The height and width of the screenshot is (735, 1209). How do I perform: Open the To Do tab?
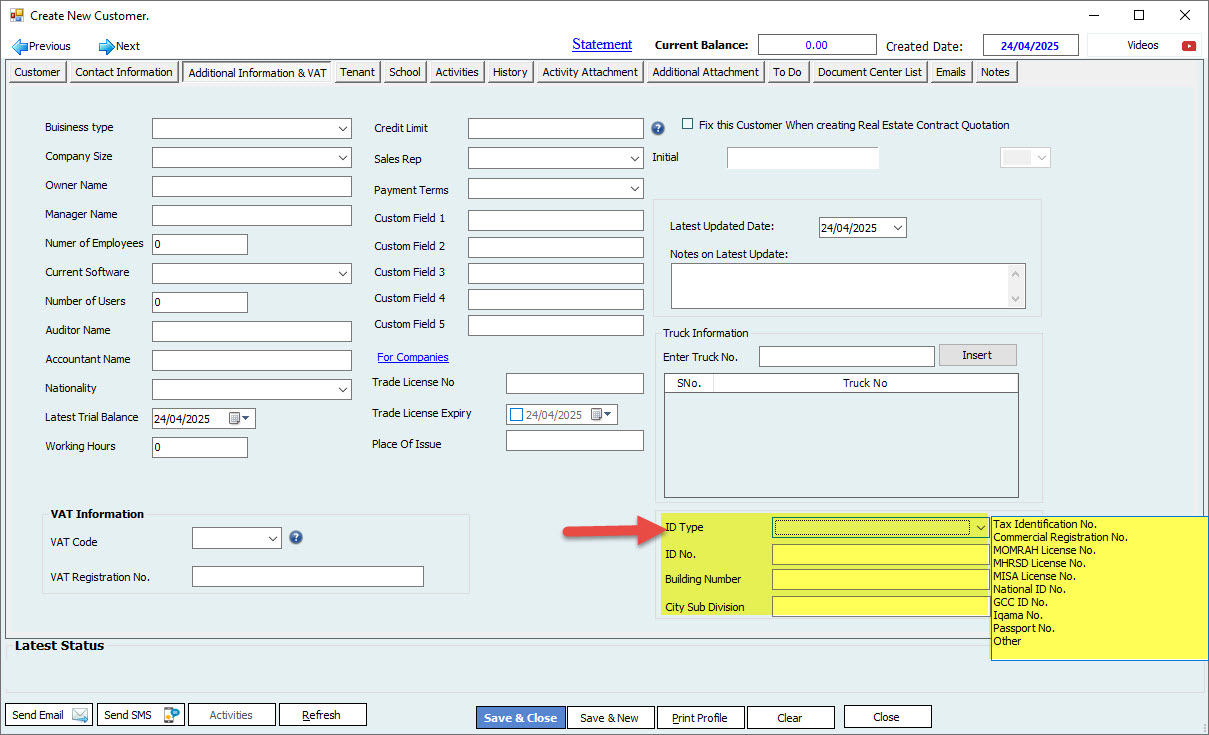pyautogui.click(x=787, y=72)
